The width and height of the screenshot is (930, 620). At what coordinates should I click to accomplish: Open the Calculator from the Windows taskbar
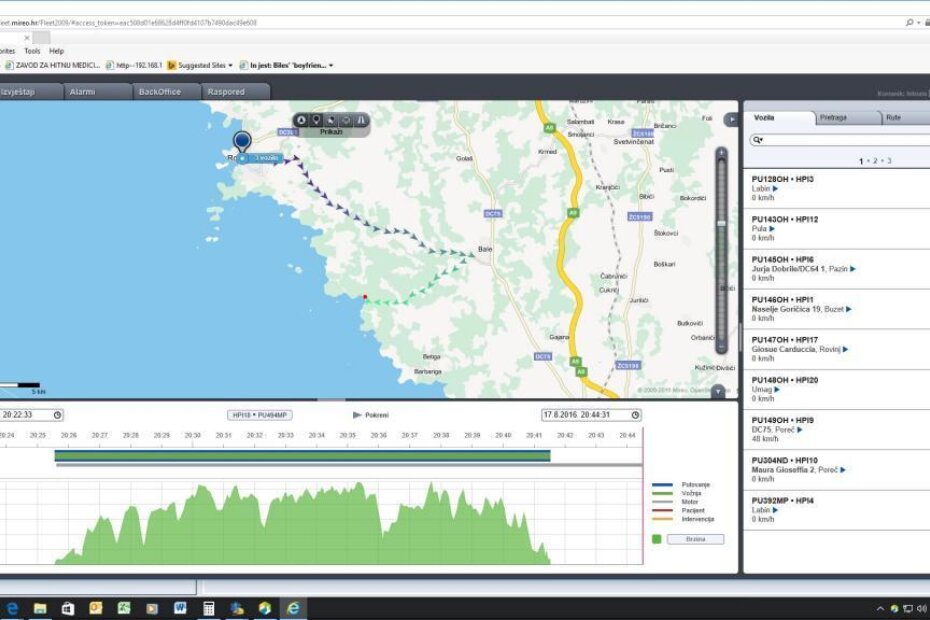209,608
